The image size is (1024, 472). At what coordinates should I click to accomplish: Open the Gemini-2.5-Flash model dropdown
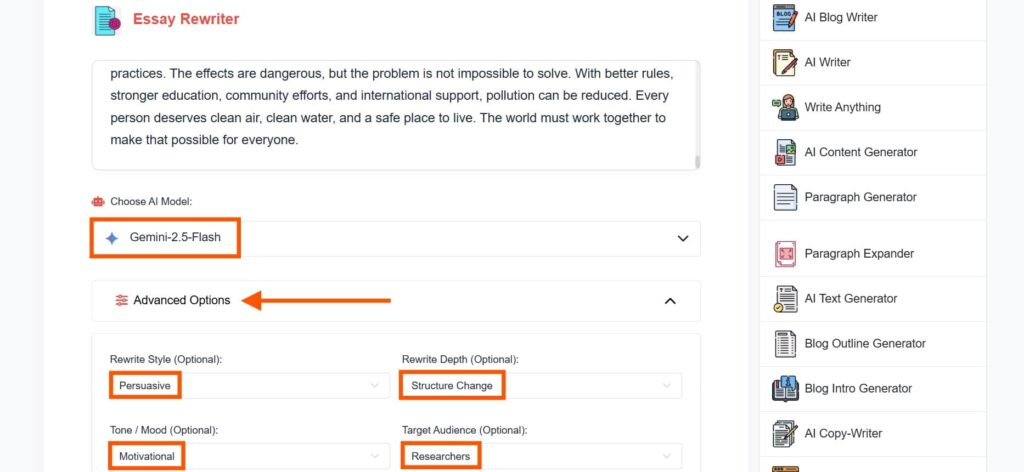tap(396, 238)
